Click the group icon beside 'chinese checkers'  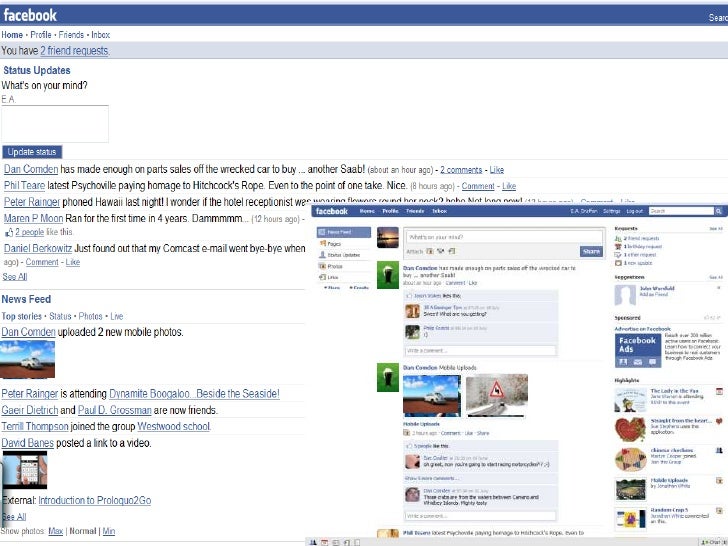719,450
